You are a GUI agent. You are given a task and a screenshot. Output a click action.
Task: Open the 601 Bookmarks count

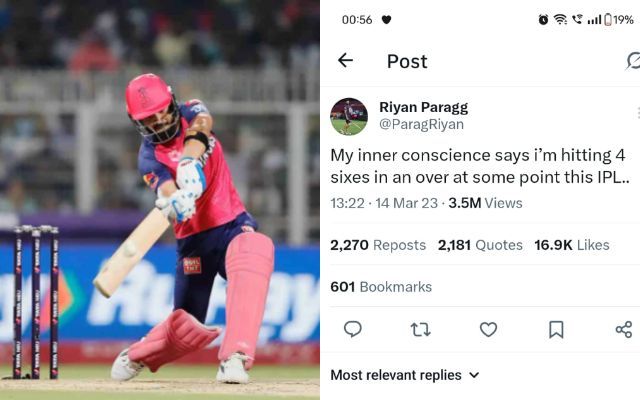[x=381, y=287]
